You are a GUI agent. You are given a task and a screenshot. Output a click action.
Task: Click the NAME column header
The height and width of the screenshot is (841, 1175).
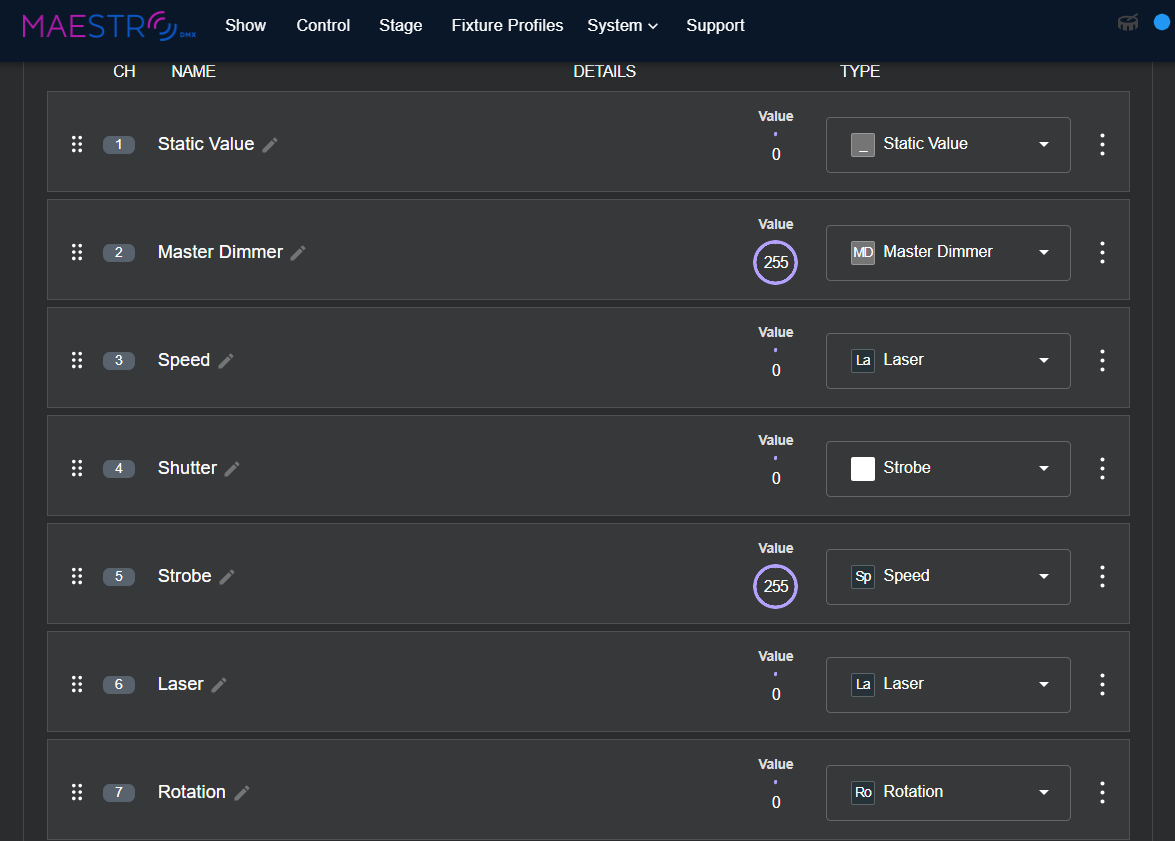[193, 71]
